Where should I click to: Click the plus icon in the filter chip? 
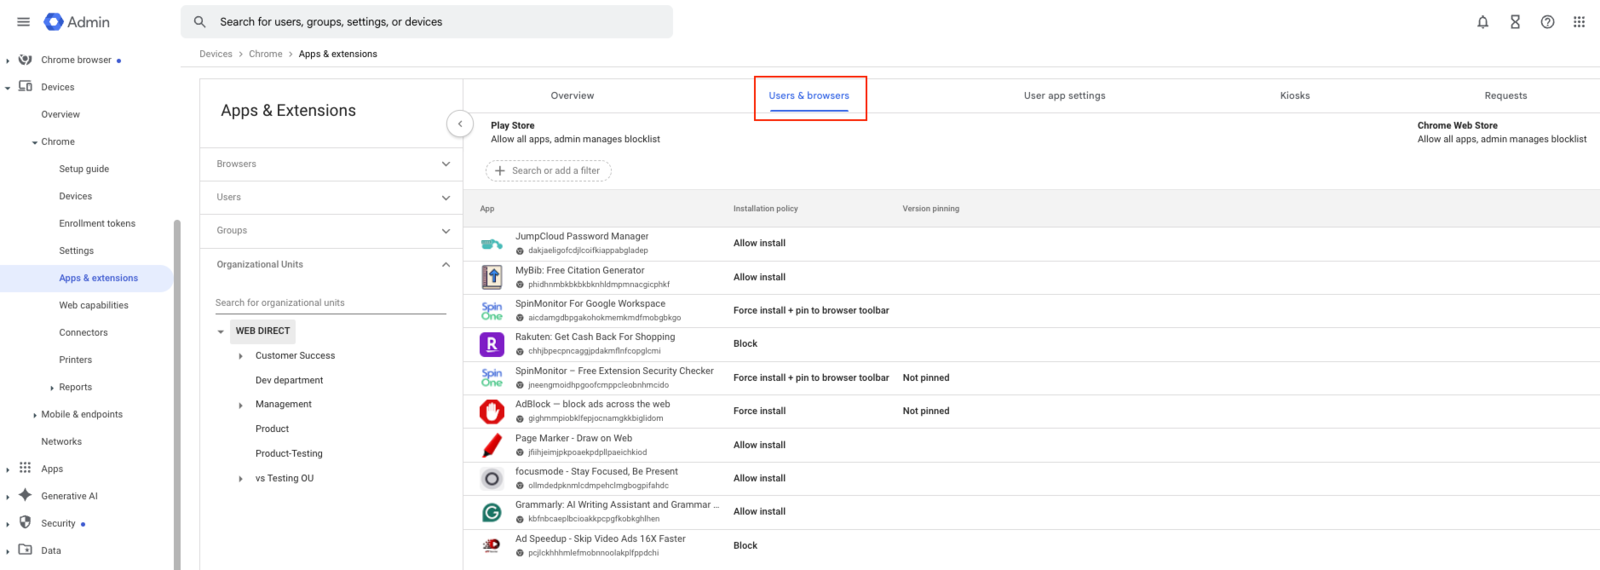coord(500,171)
